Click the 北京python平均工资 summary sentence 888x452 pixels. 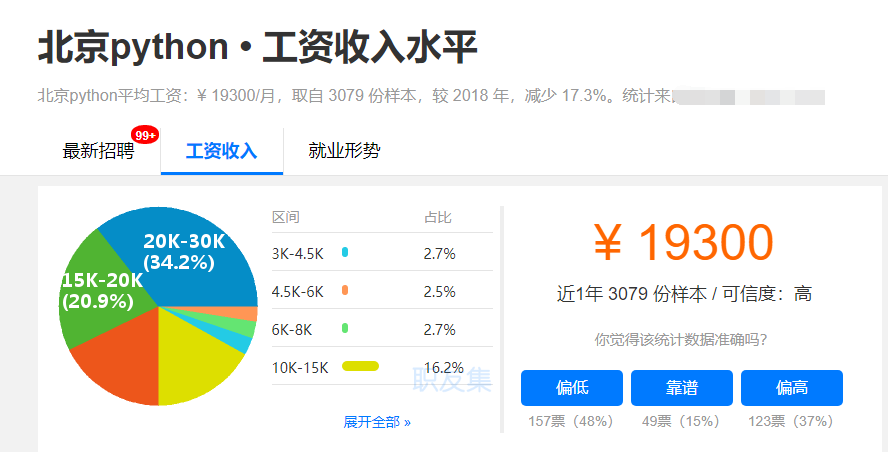coord(354,96)
